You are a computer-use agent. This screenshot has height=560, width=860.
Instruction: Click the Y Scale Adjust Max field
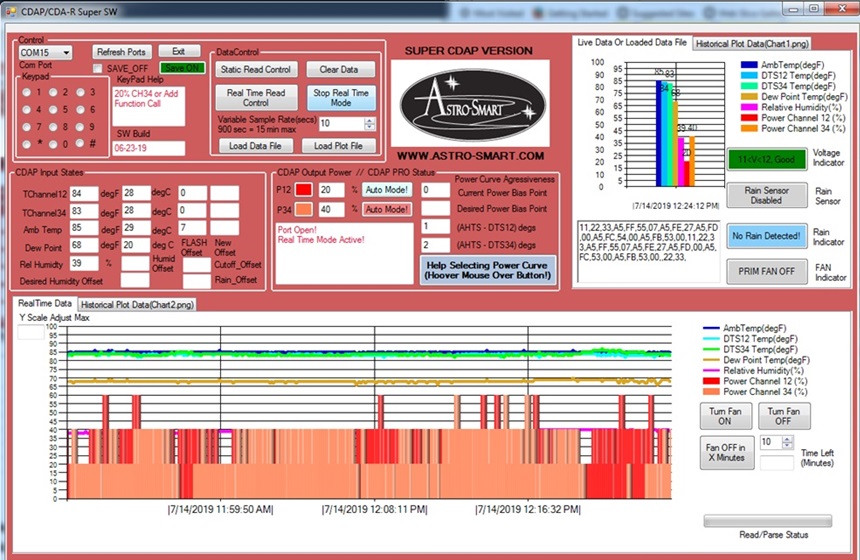pos(31,331)
